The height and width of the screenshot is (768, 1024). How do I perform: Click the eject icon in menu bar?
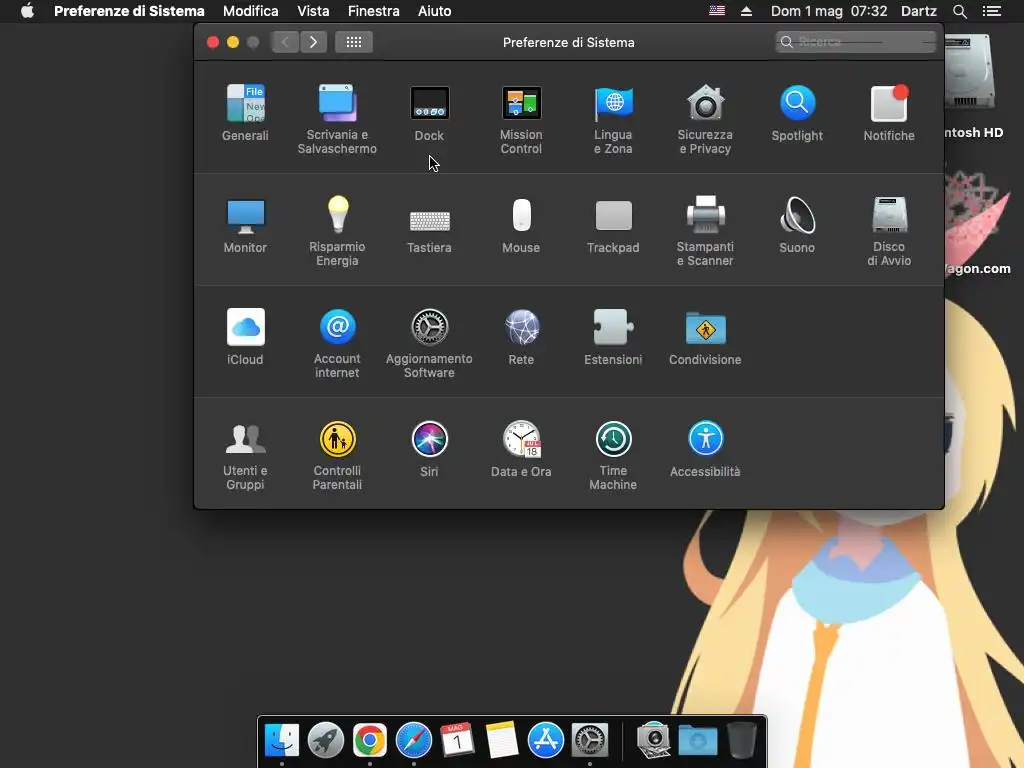coord(746,11)
